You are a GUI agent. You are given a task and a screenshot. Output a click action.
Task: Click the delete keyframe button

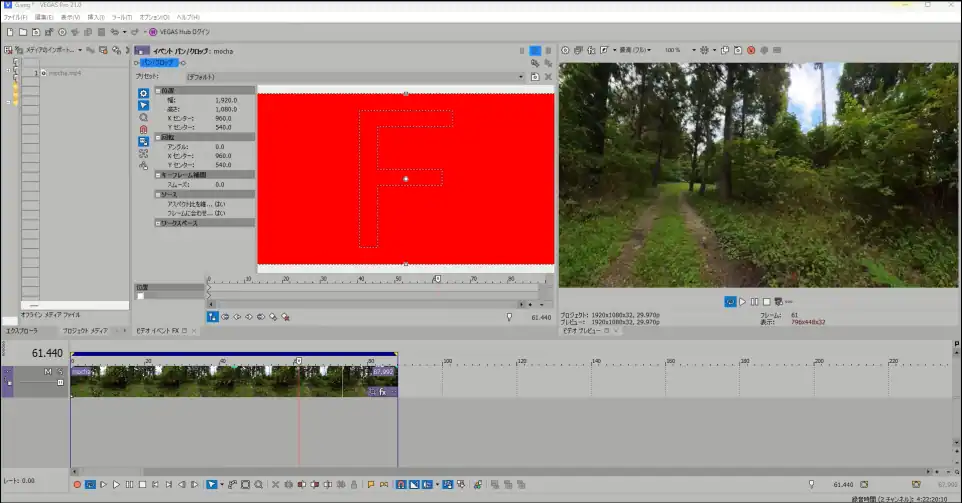click(x=285, y=317)
